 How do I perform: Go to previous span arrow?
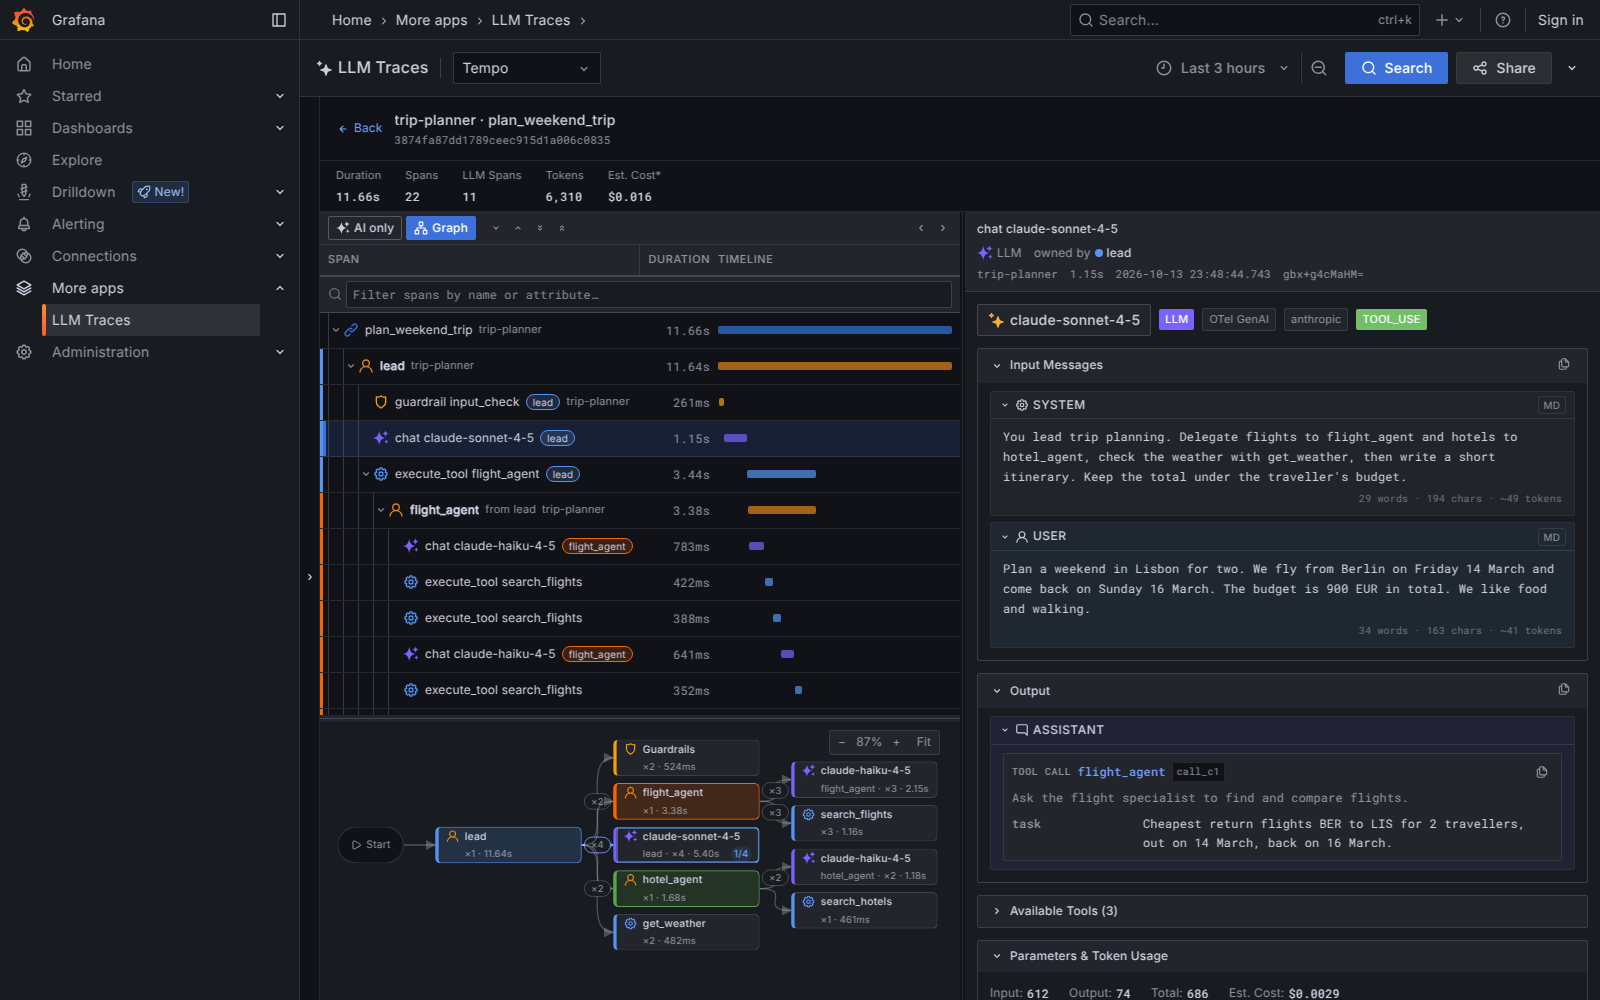tap(921, 228)
